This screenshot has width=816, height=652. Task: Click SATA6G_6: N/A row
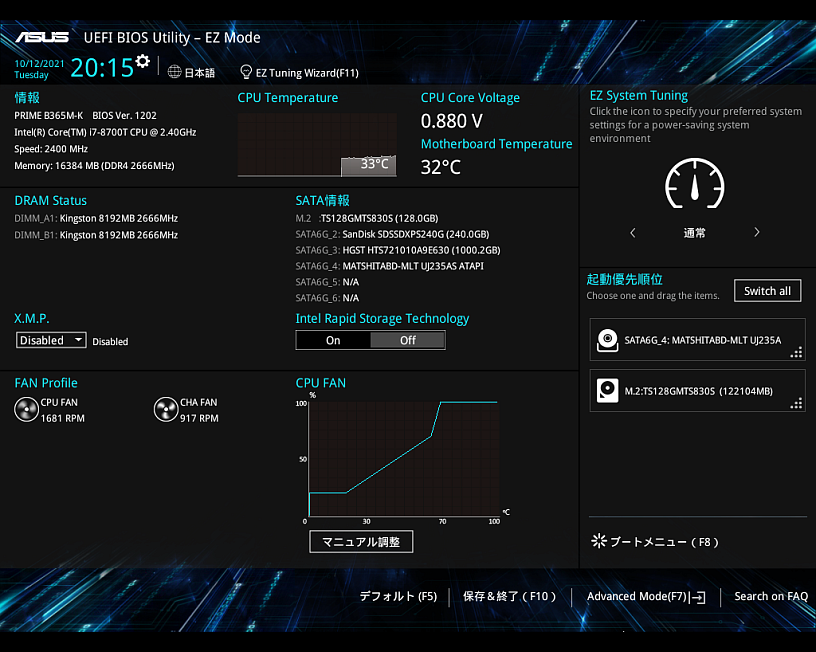(327, 298)
